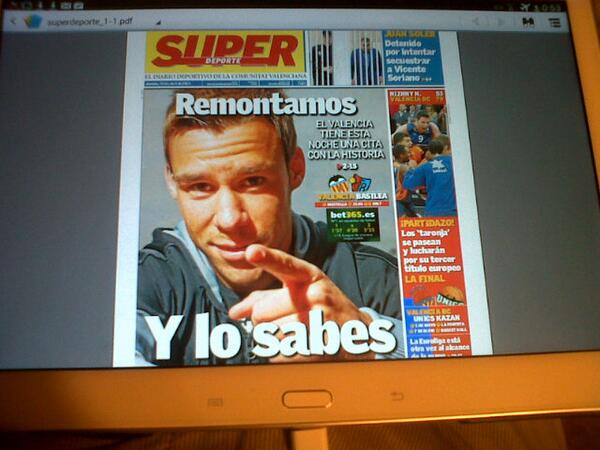
Task: Go to next page with right triangle
Action: tap(501, 21)
